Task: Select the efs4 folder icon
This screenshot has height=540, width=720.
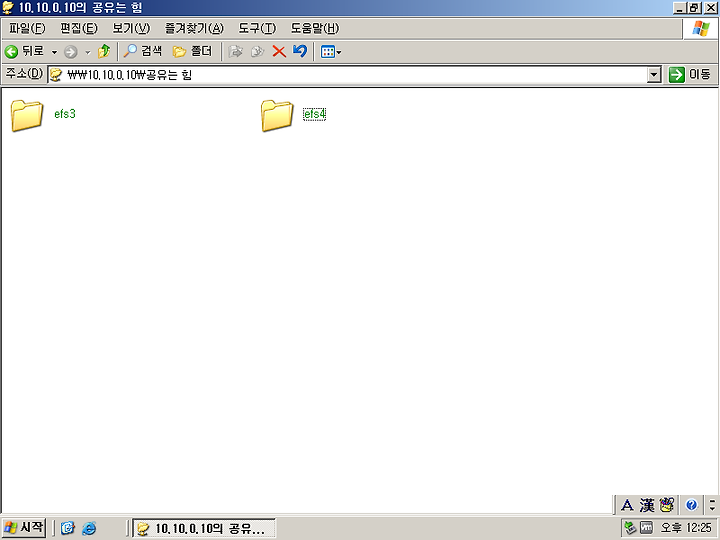Action: tap(277, 115)
